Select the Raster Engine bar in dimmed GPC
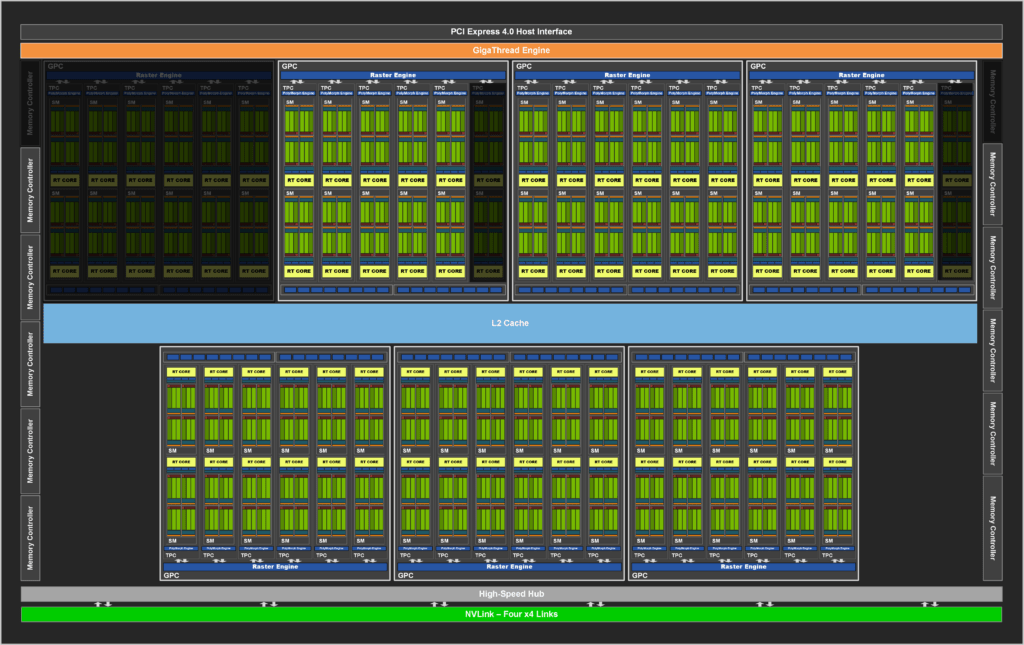The height and width of the screenshot is (645, 1024). point(159,75)
